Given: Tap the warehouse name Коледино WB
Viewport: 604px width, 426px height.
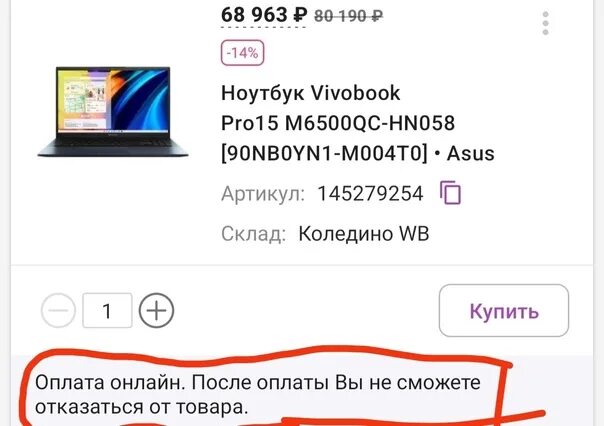Looking at the screenshot, I should point(364,233).
